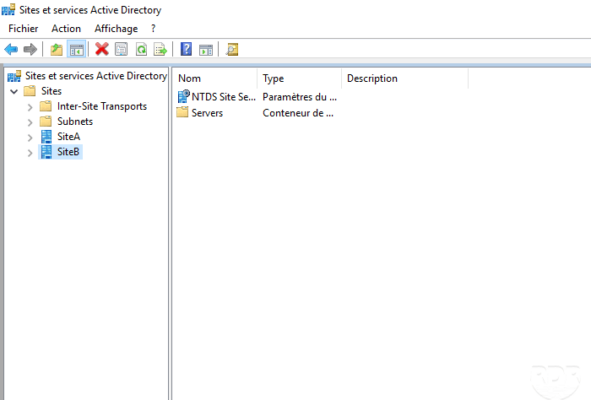Delete selected object with red X
591x400 pixels.
(102, 49)
